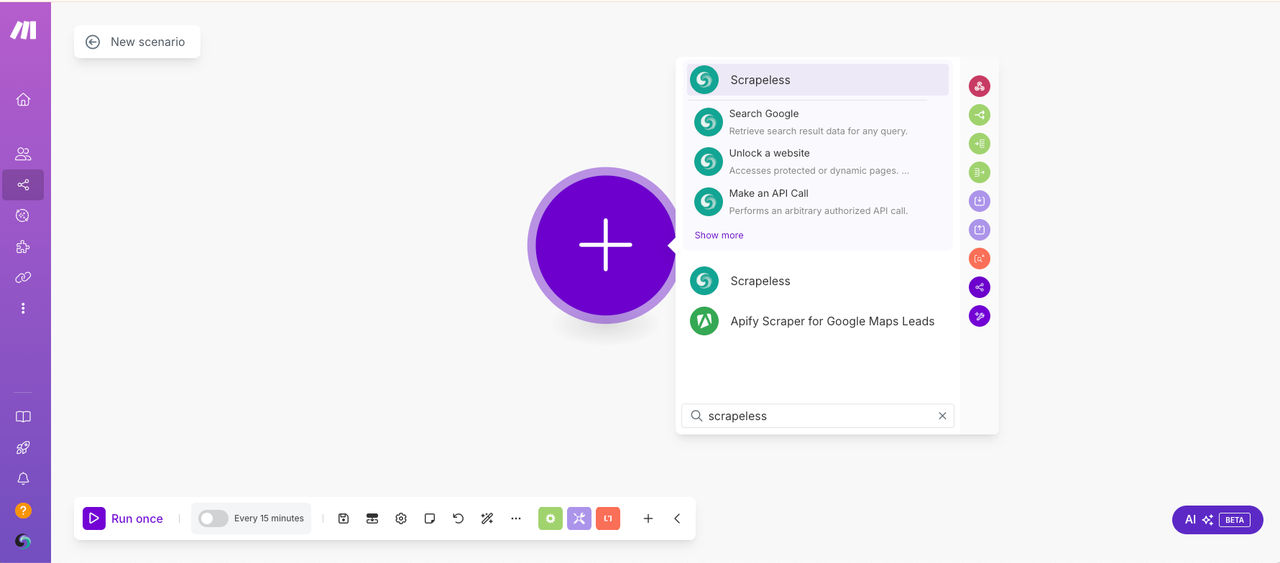Click the red Webhooks icon in module panel
Viewport: 1280px width, 563px height.
pos(979,86)
